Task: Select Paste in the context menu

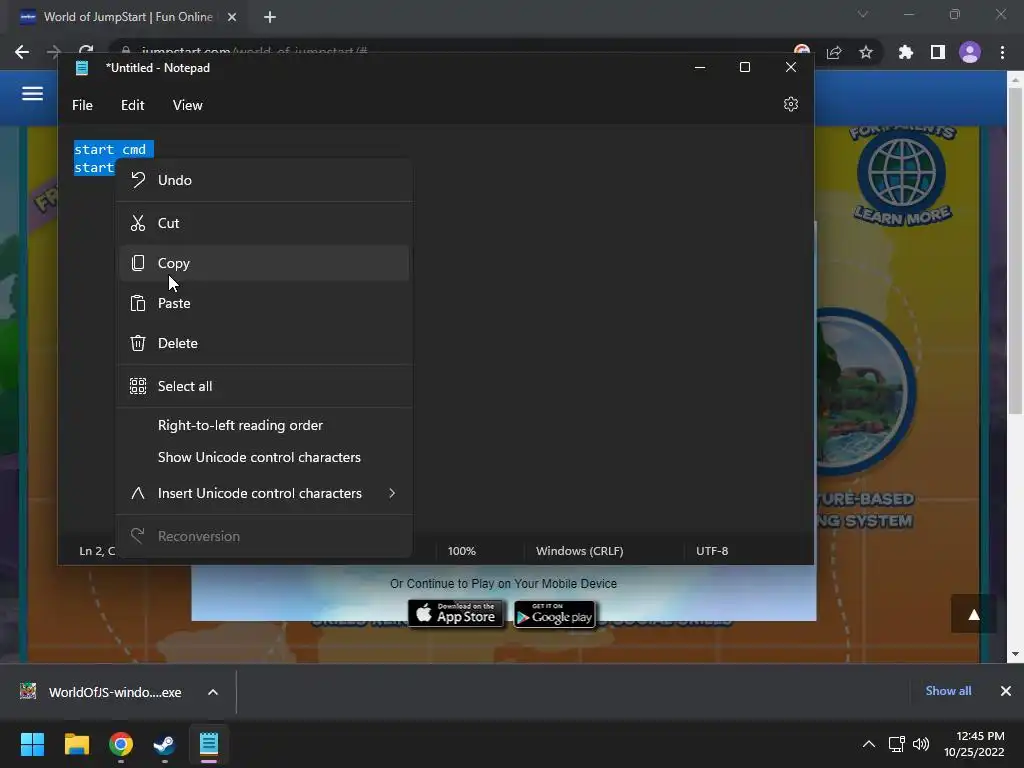Action: [x=264, y=303]
